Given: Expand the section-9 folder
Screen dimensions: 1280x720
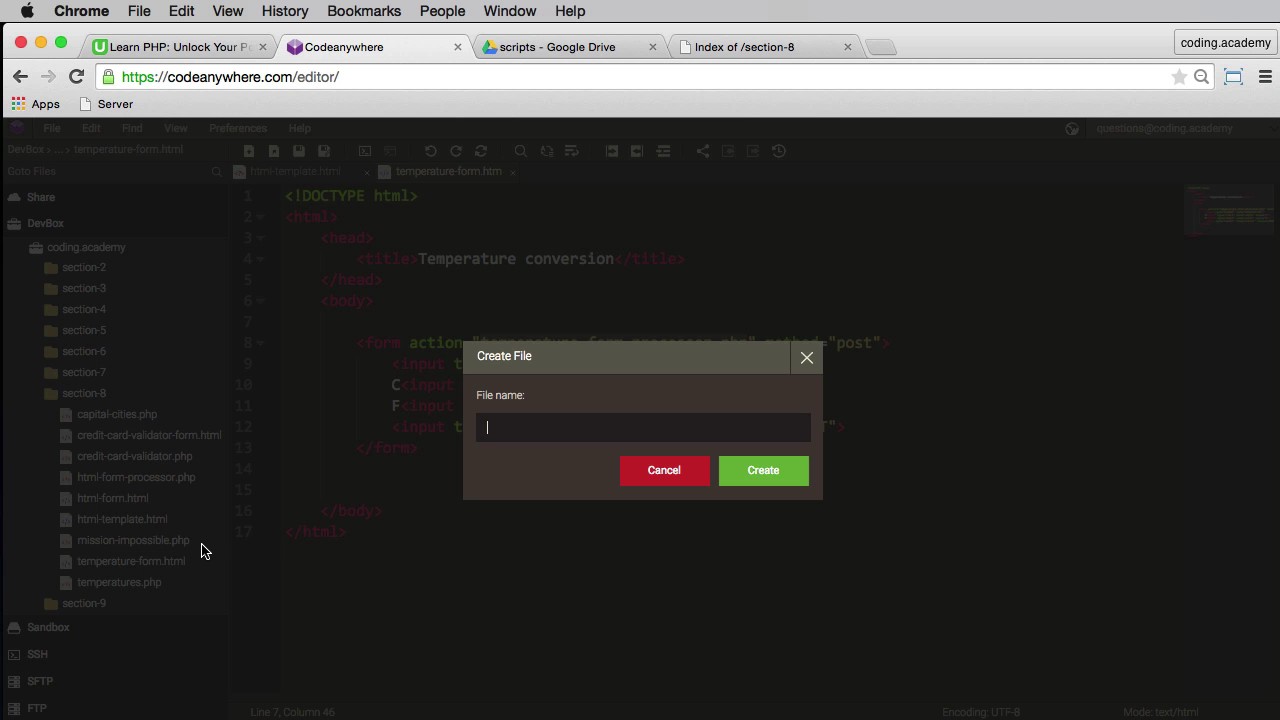Looking at the screenshot, I should pyautogui.click(x=84, y=603).
